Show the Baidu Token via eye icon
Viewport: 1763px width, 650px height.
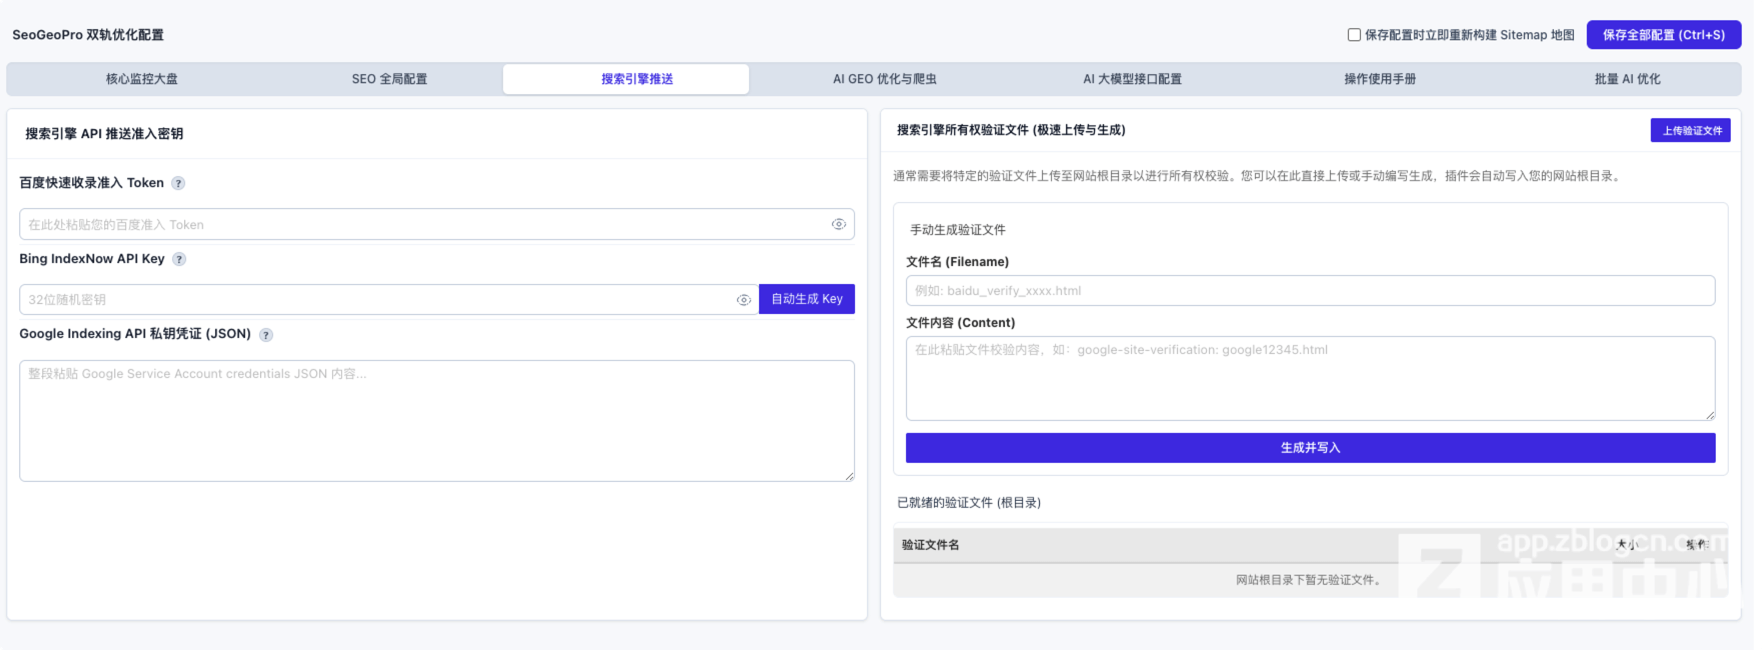click(x=839, y=224)
